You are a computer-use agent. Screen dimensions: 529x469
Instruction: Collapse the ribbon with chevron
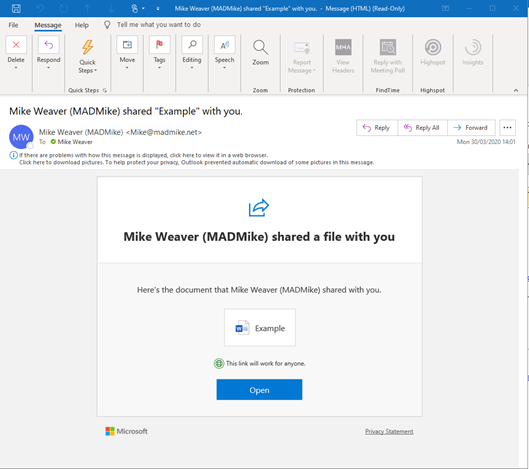coord(516,90)
